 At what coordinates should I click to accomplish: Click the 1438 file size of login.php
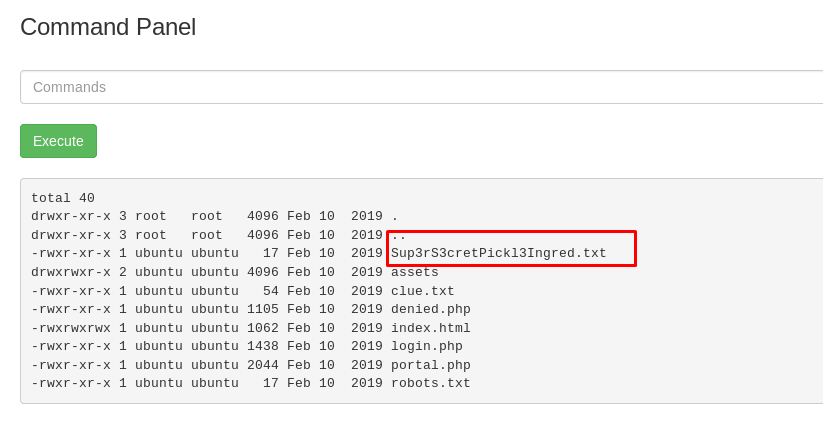click(263, 346)
